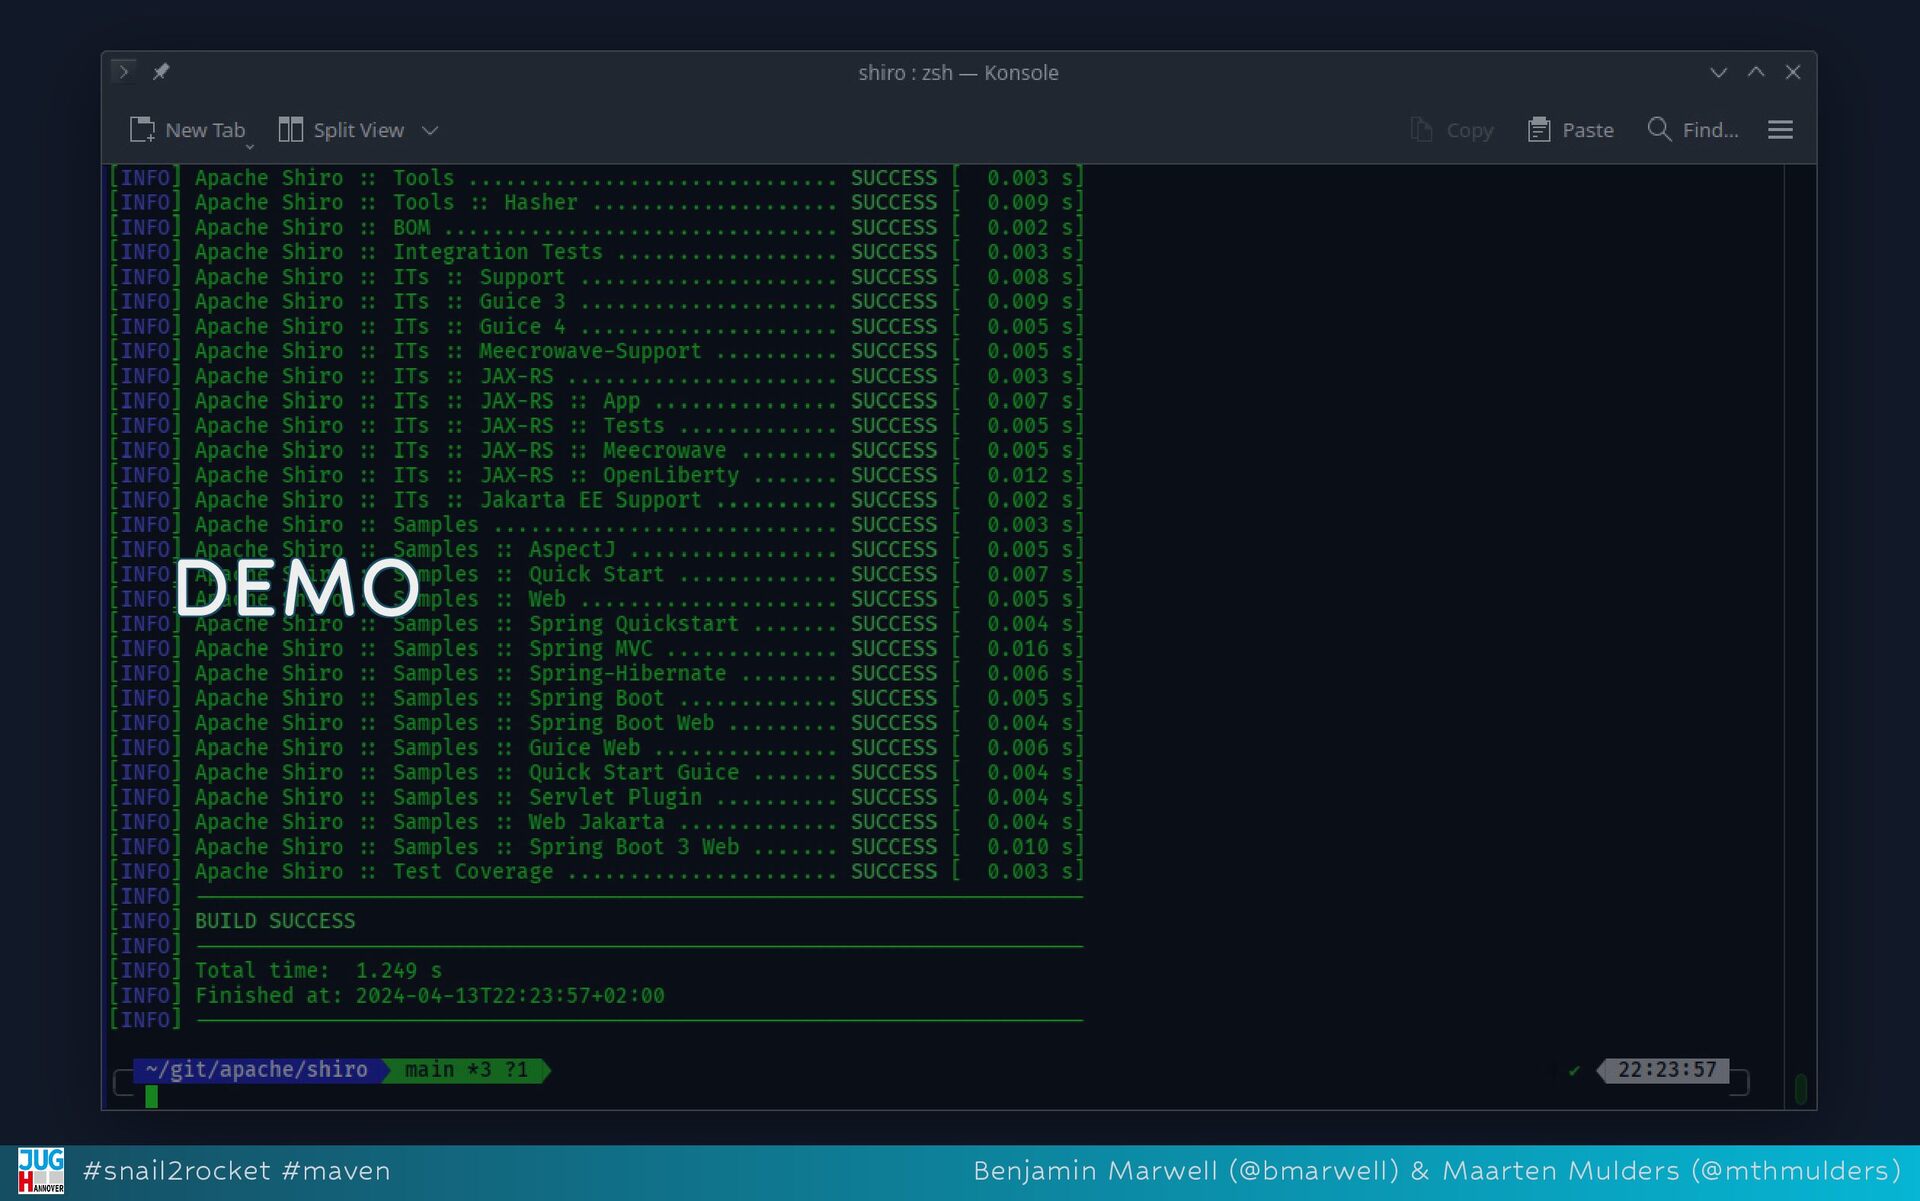Maximize the Konsole window
The height and width of the screenshot is (1201, 1920).
1756,73
